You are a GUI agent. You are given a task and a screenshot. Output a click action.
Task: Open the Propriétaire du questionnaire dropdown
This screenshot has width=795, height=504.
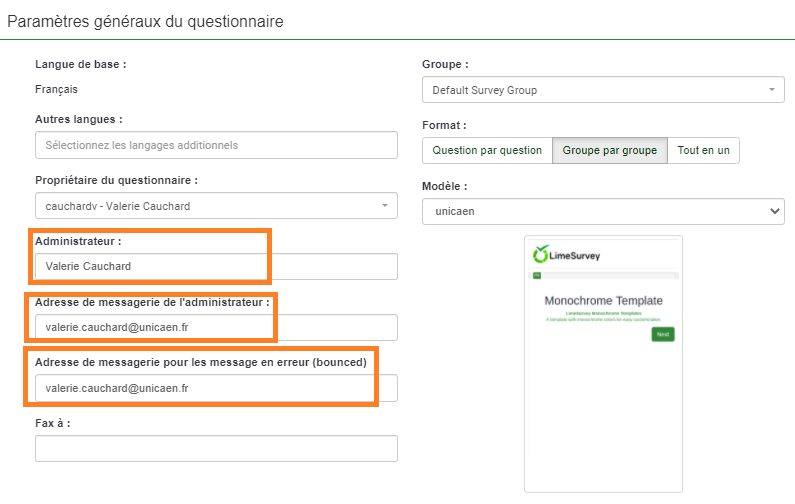coord(216,206)
